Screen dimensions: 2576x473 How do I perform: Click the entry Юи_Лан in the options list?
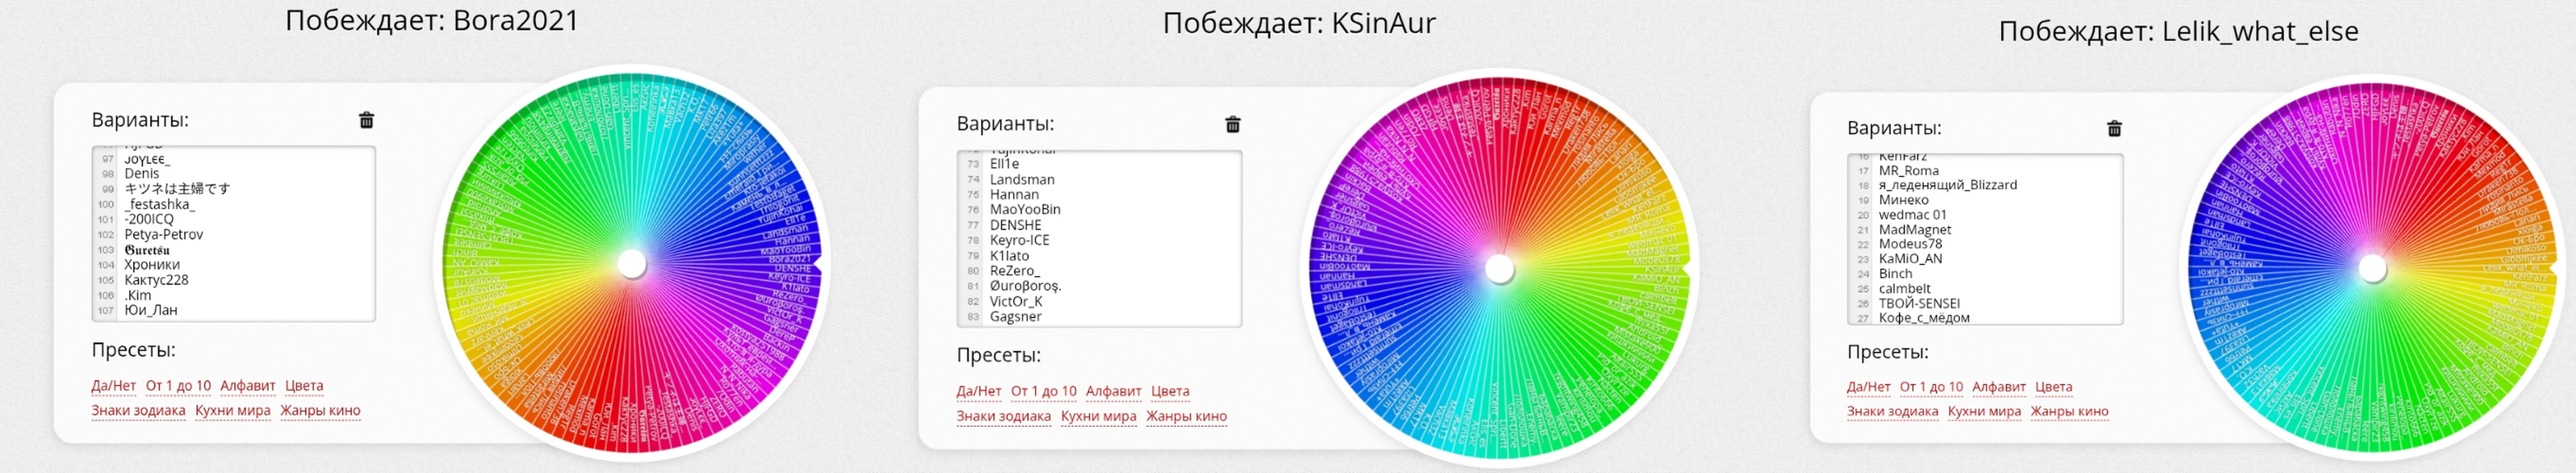pos(151,311)
